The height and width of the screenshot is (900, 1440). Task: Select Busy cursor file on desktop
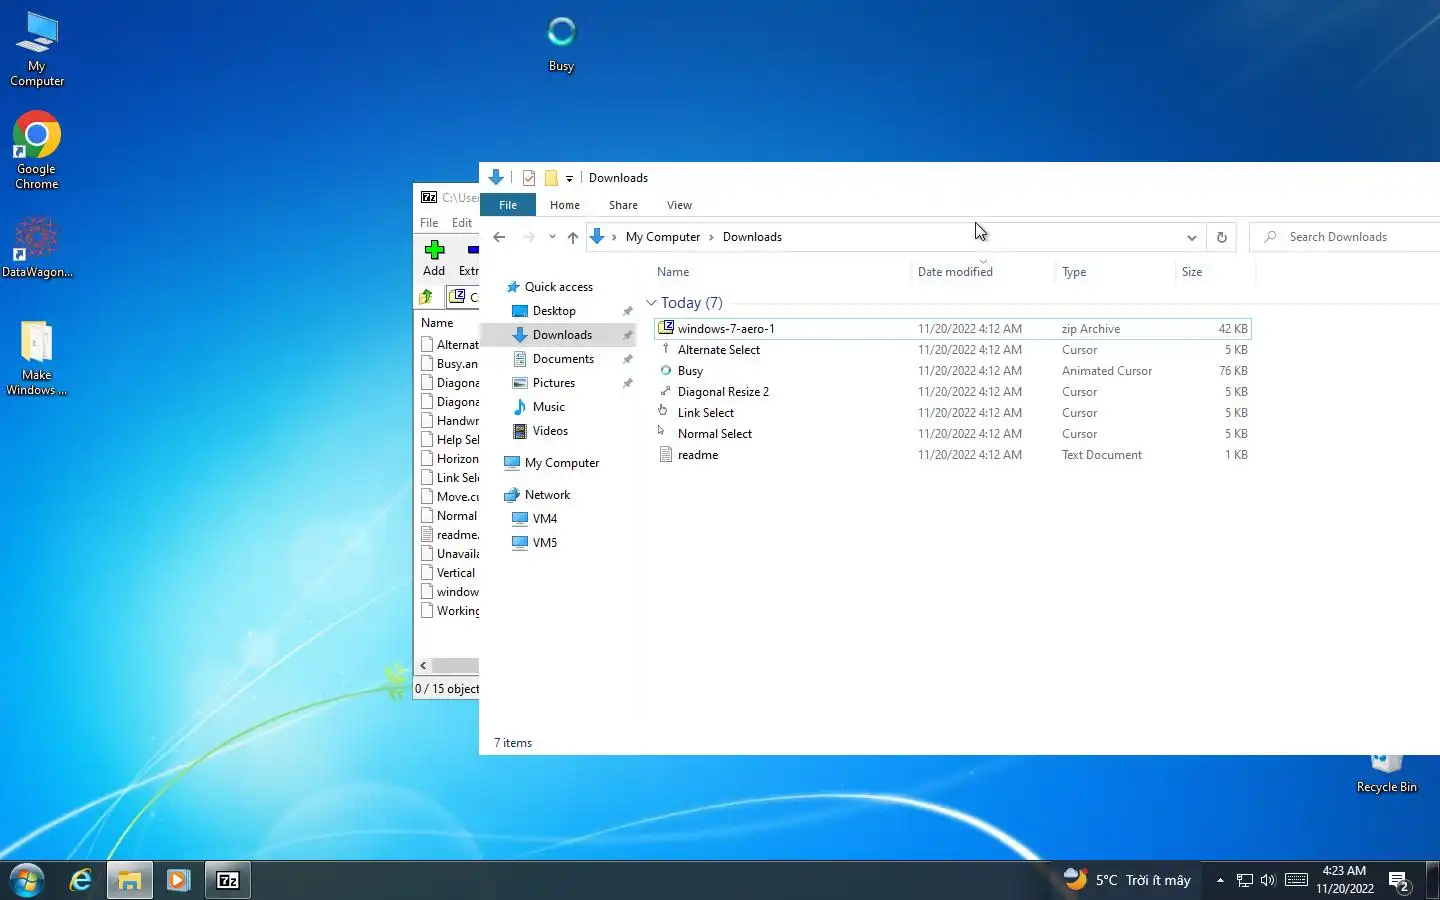pos(561,44)
